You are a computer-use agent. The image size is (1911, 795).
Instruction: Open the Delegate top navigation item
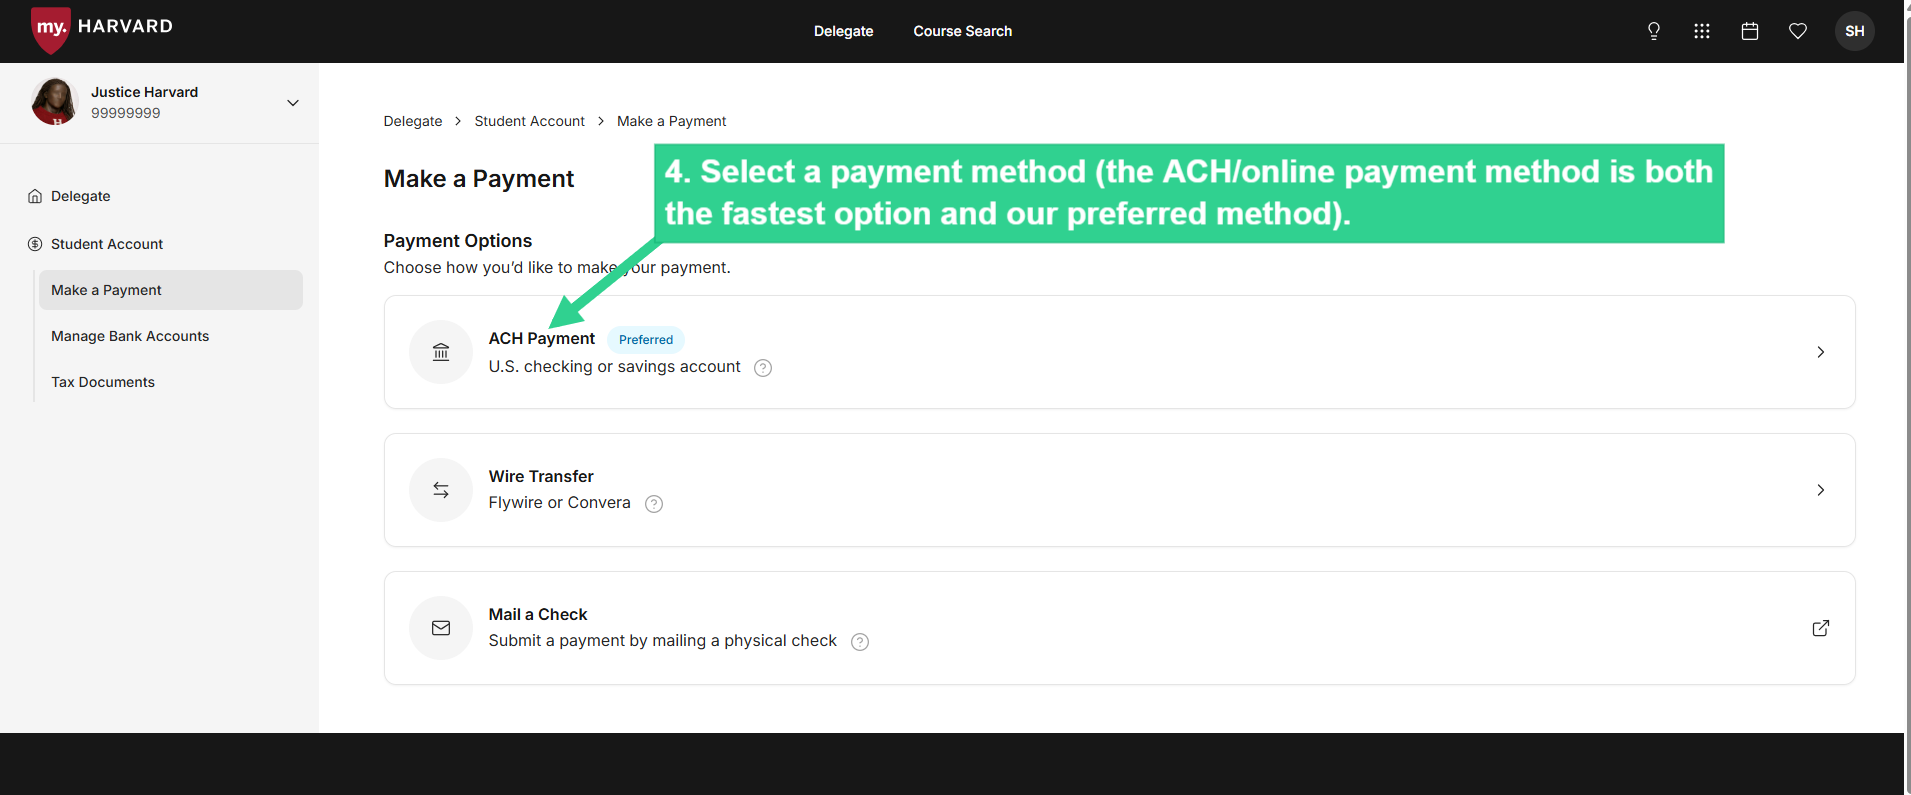[843, 31]
